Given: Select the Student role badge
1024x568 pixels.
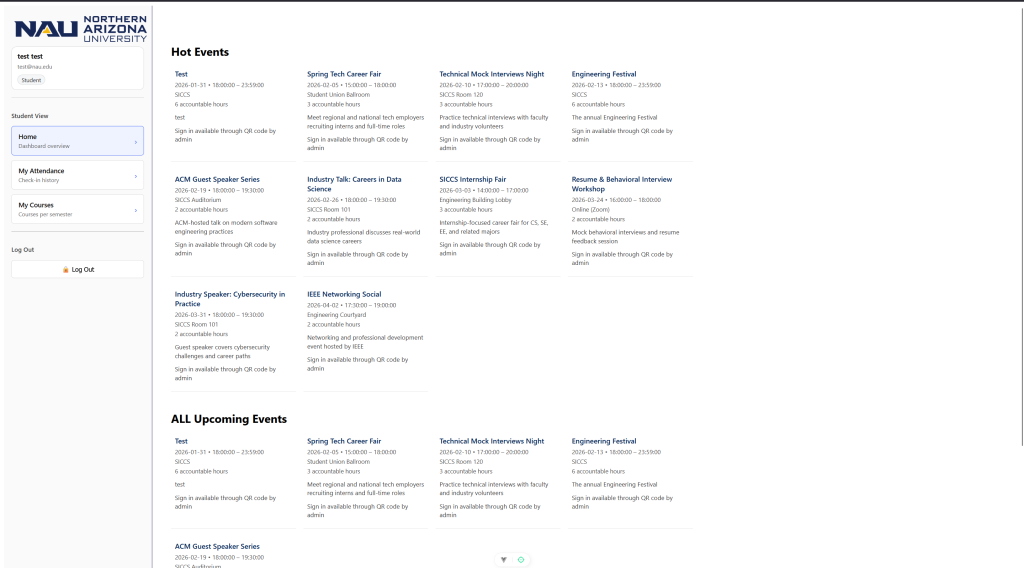Looking at the screenshot, I should pos(31,80).
